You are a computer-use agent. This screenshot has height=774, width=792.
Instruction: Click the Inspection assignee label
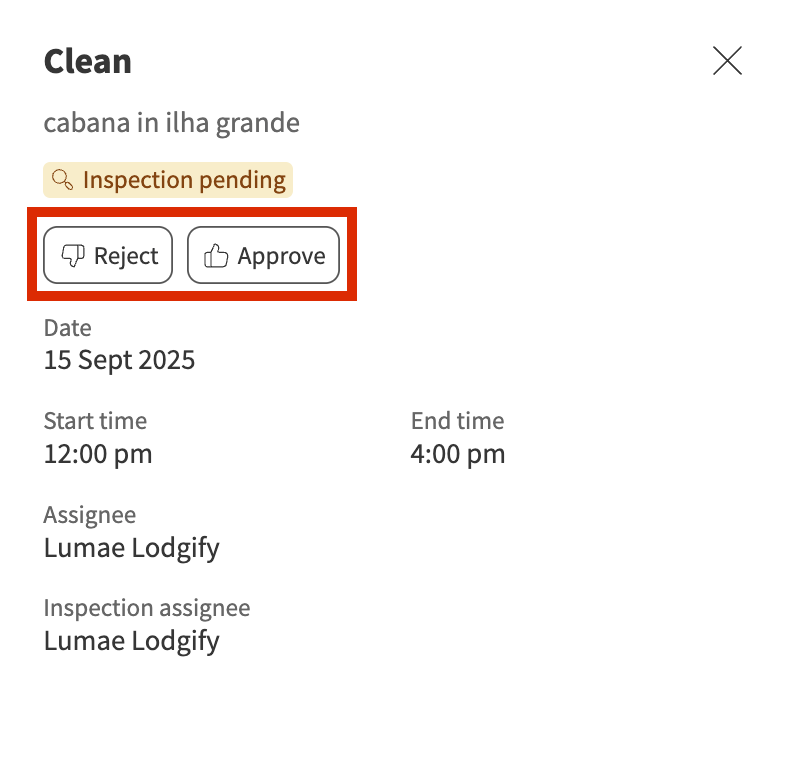146,608
